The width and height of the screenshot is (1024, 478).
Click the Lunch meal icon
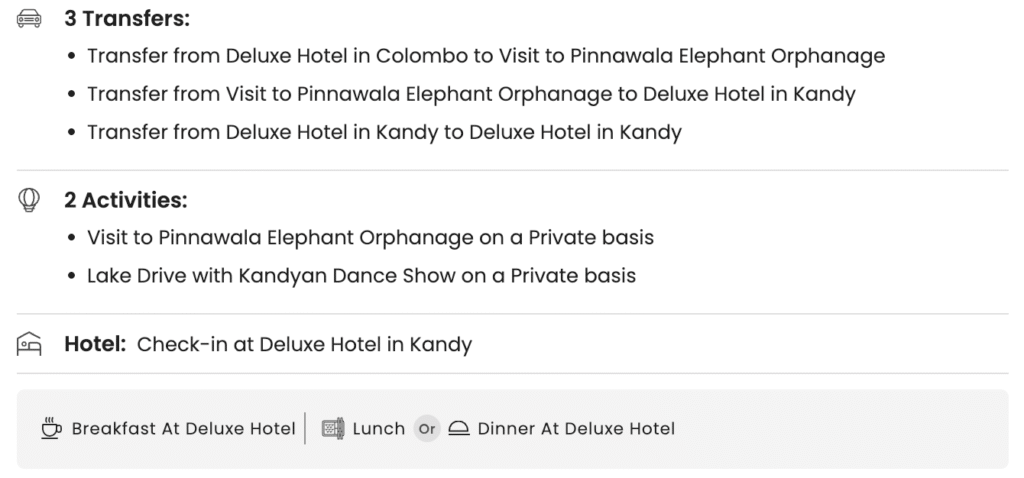point(332,429)
